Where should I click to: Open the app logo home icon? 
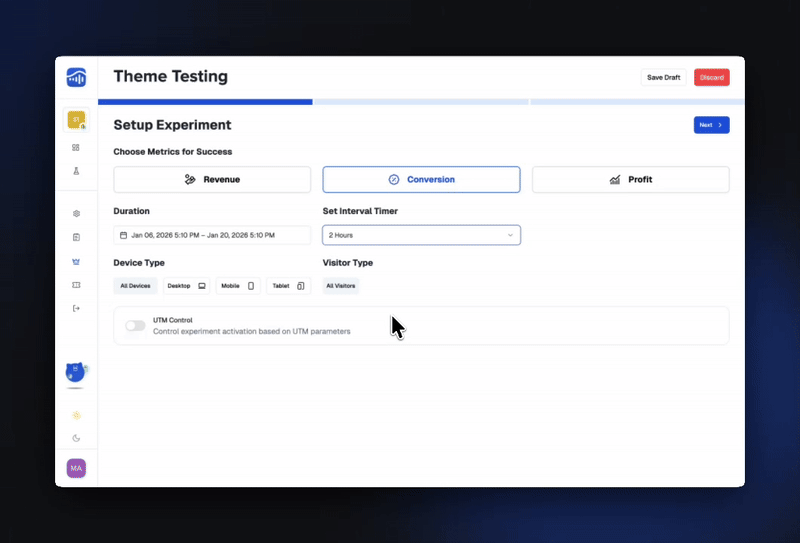tap(76, 78)
